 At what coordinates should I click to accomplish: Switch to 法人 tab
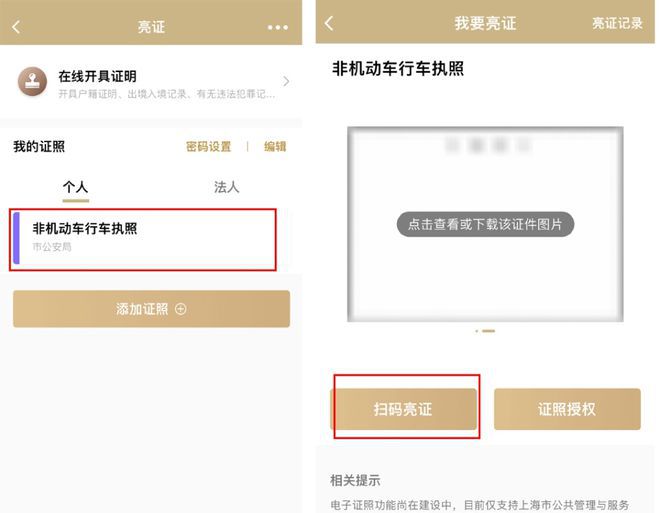point(226,187)
